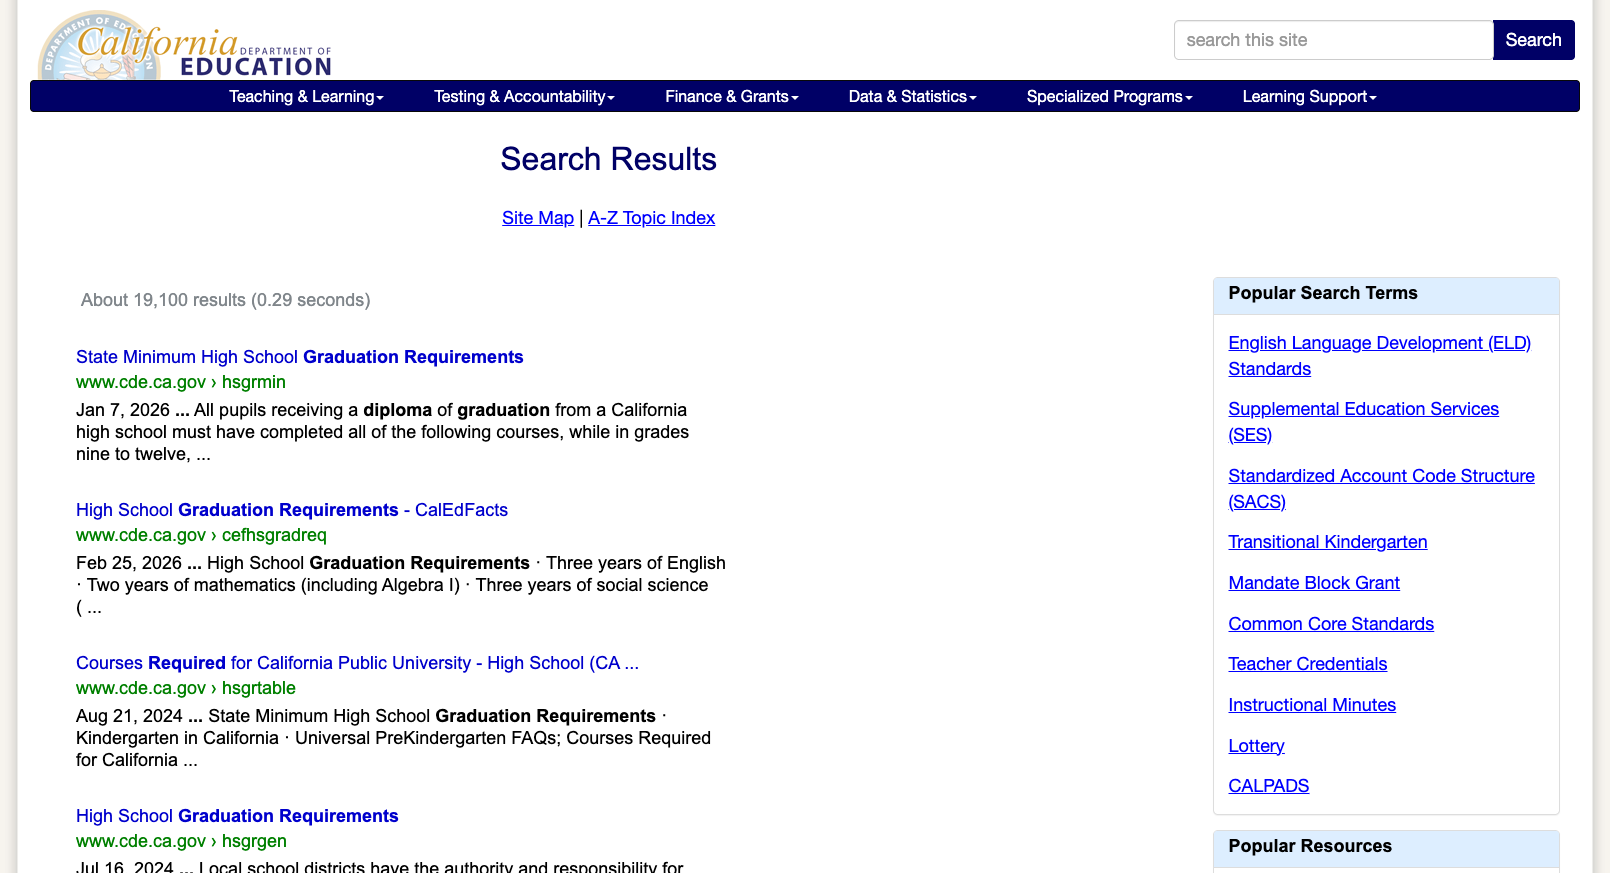Open English Language Development (ELD) Standards link
This screenshot has height=873, width=1610.
tap(1379, 356)
